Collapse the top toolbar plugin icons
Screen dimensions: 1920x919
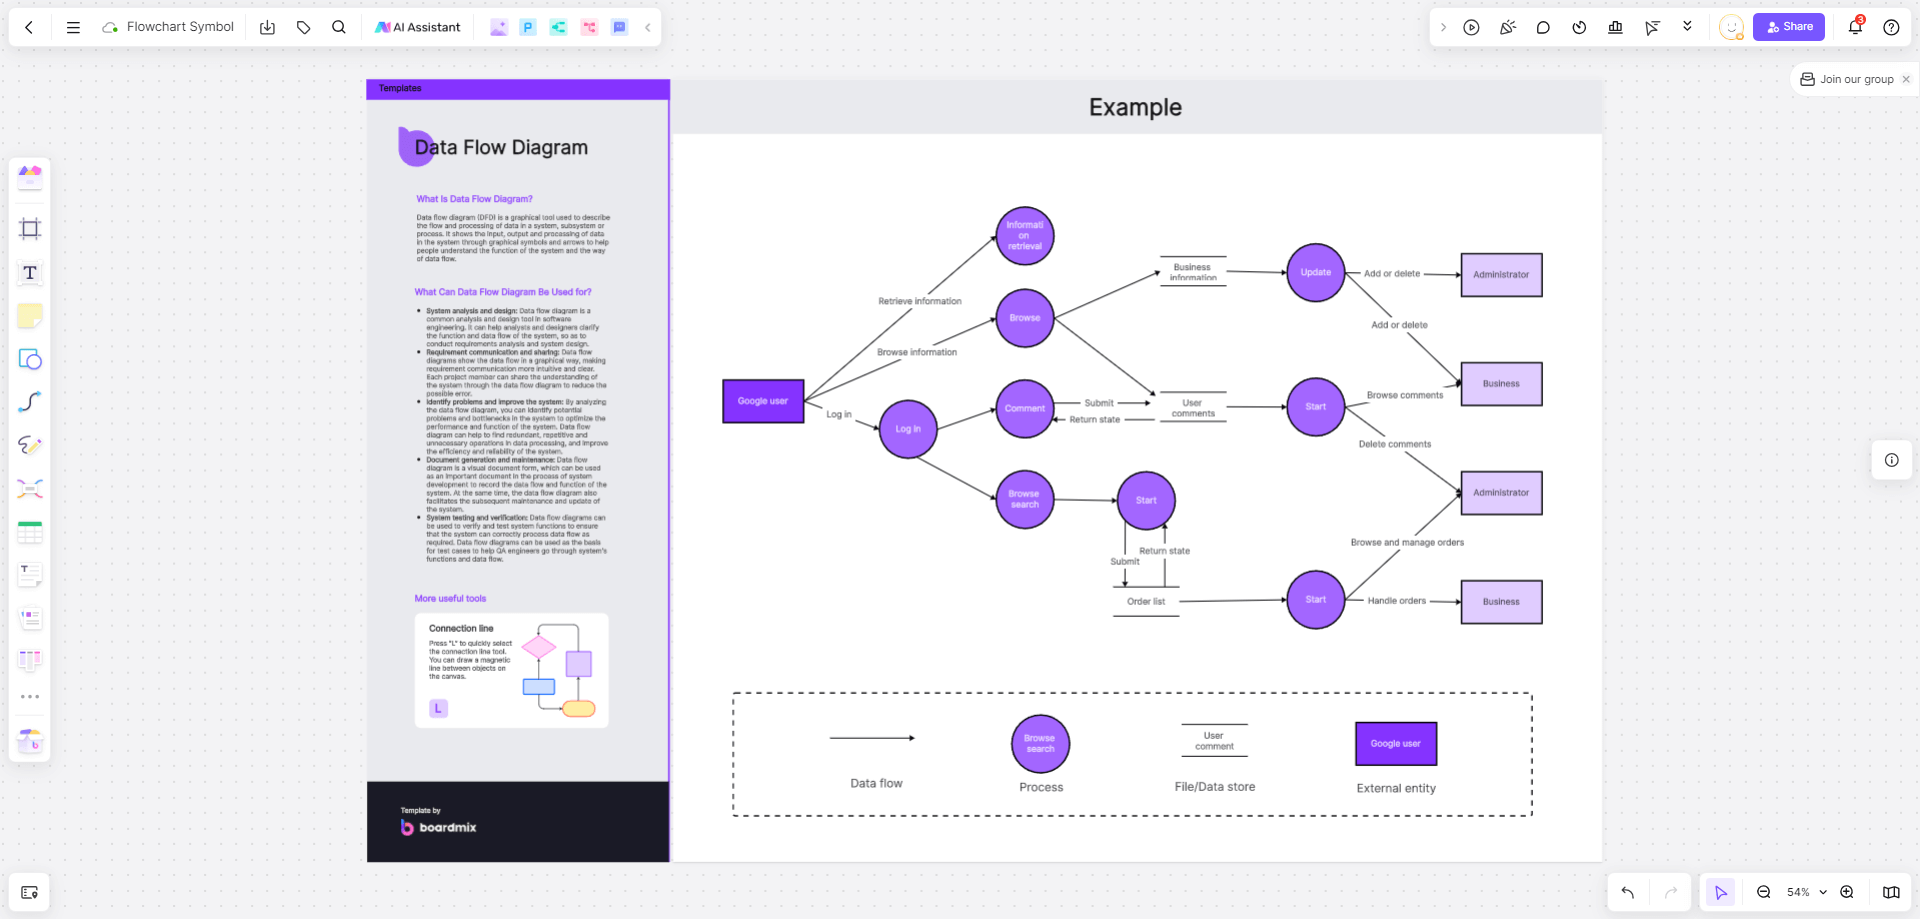click(648, 27)
